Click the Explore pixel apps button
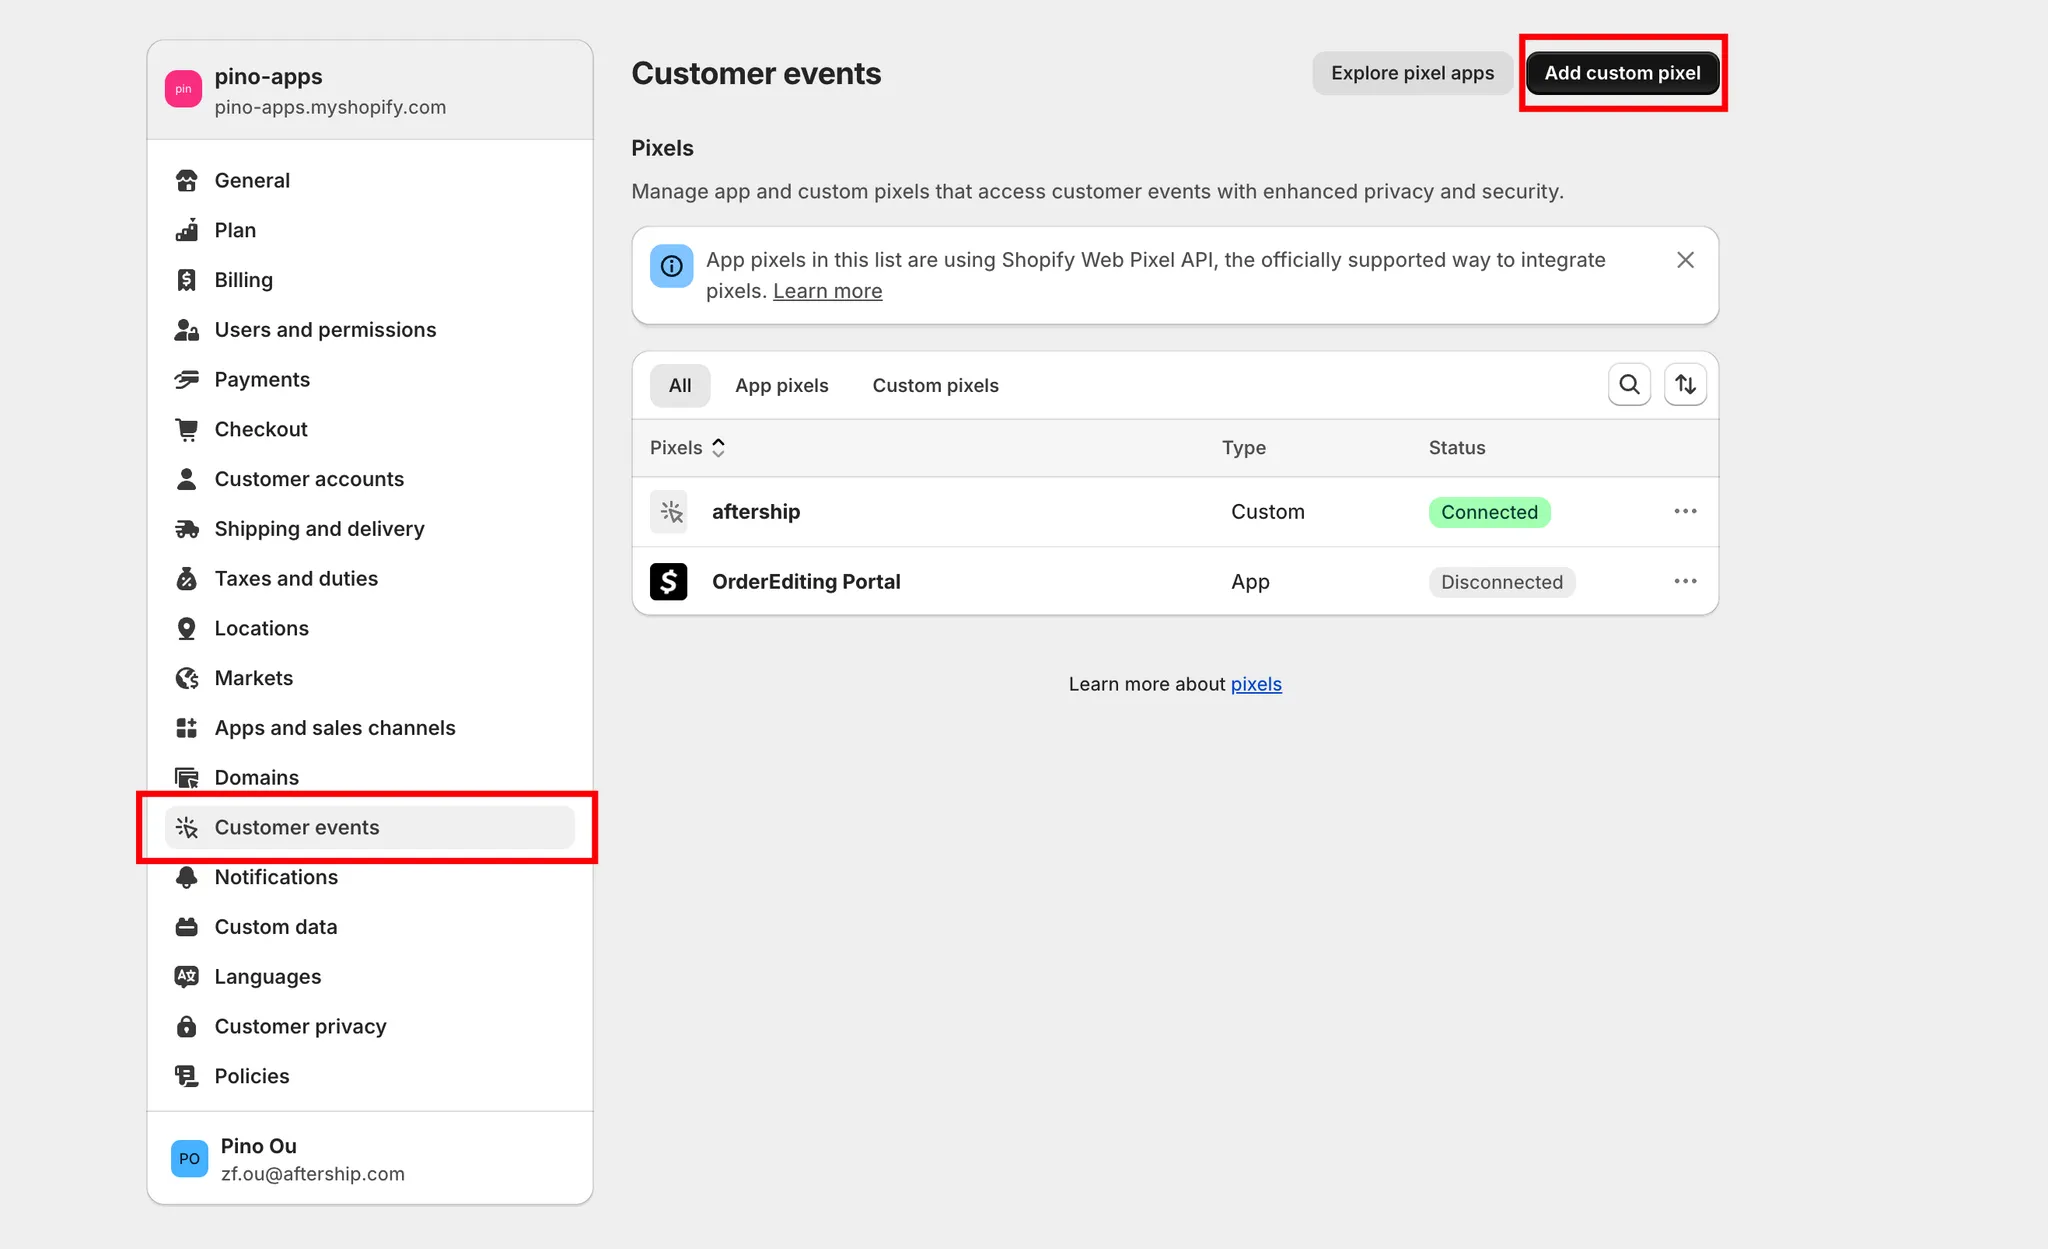2048x1249 pixels. coord(1412,73)
